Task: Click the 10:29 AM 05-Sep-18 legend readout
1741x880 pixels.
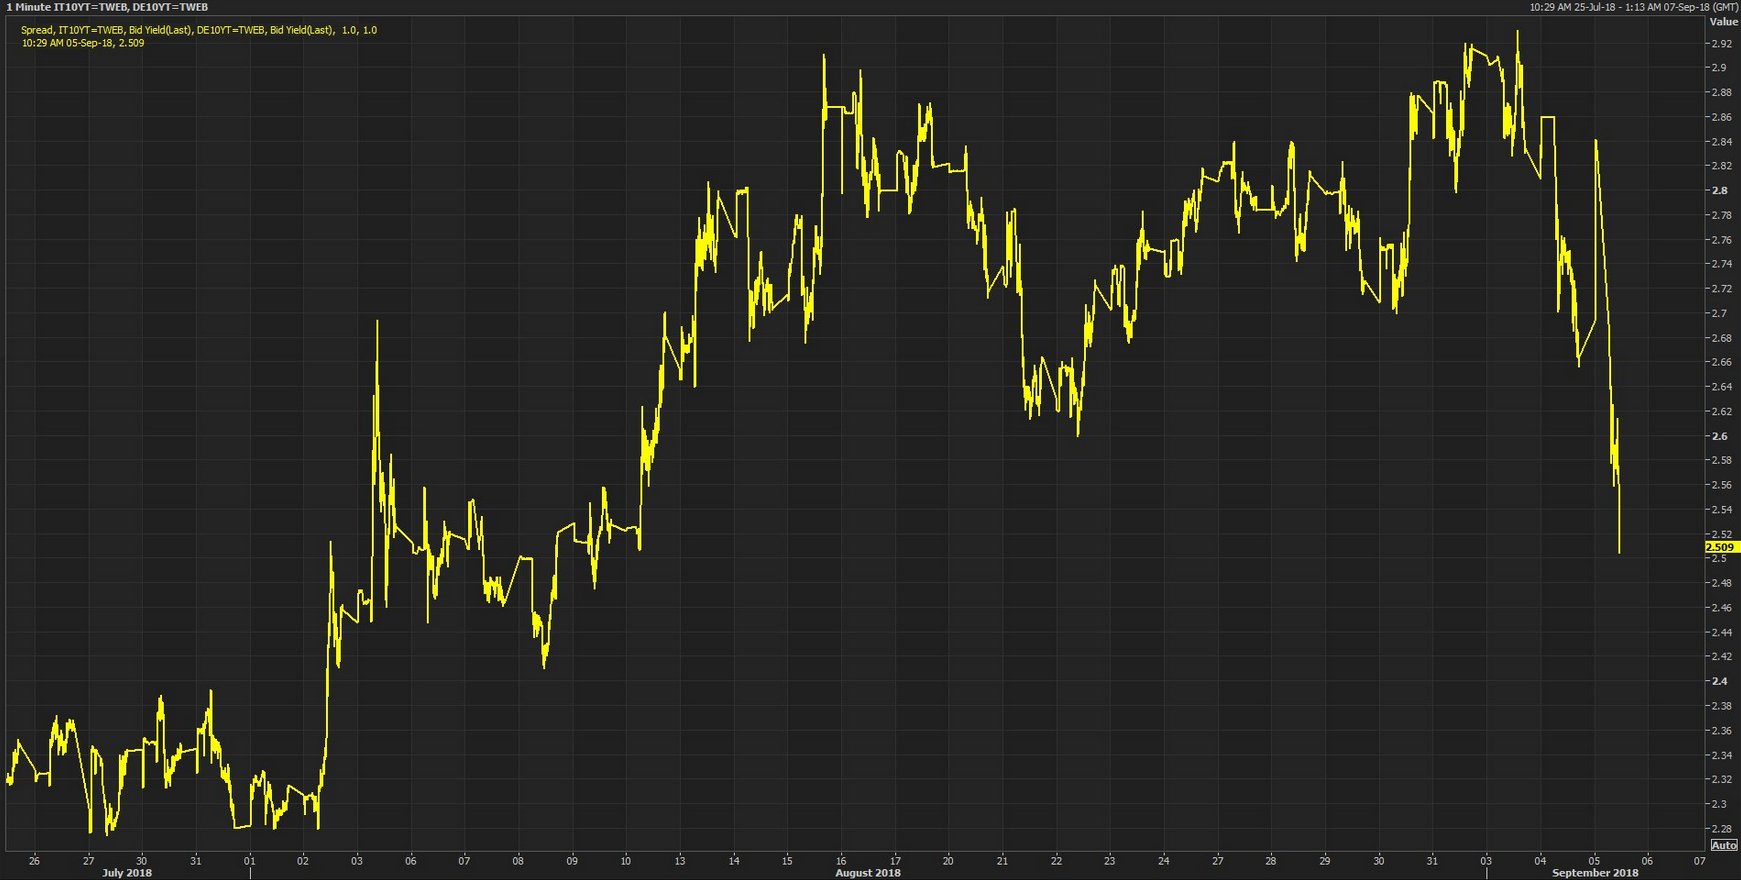Action: pos(83,43)
